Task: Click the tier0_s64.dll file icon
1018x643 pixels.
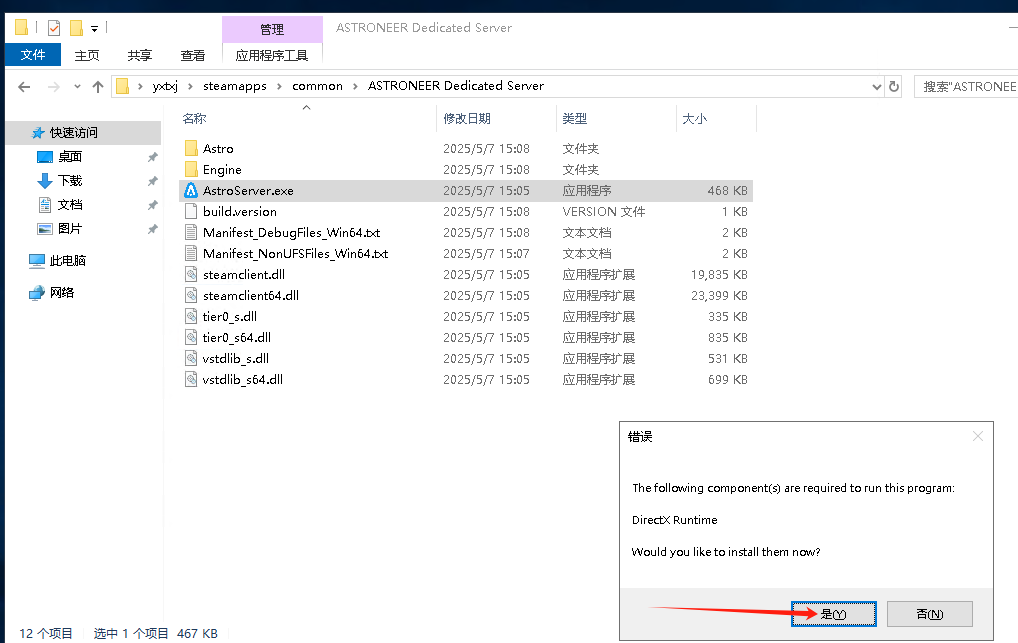Action: [x=191, y=337]
